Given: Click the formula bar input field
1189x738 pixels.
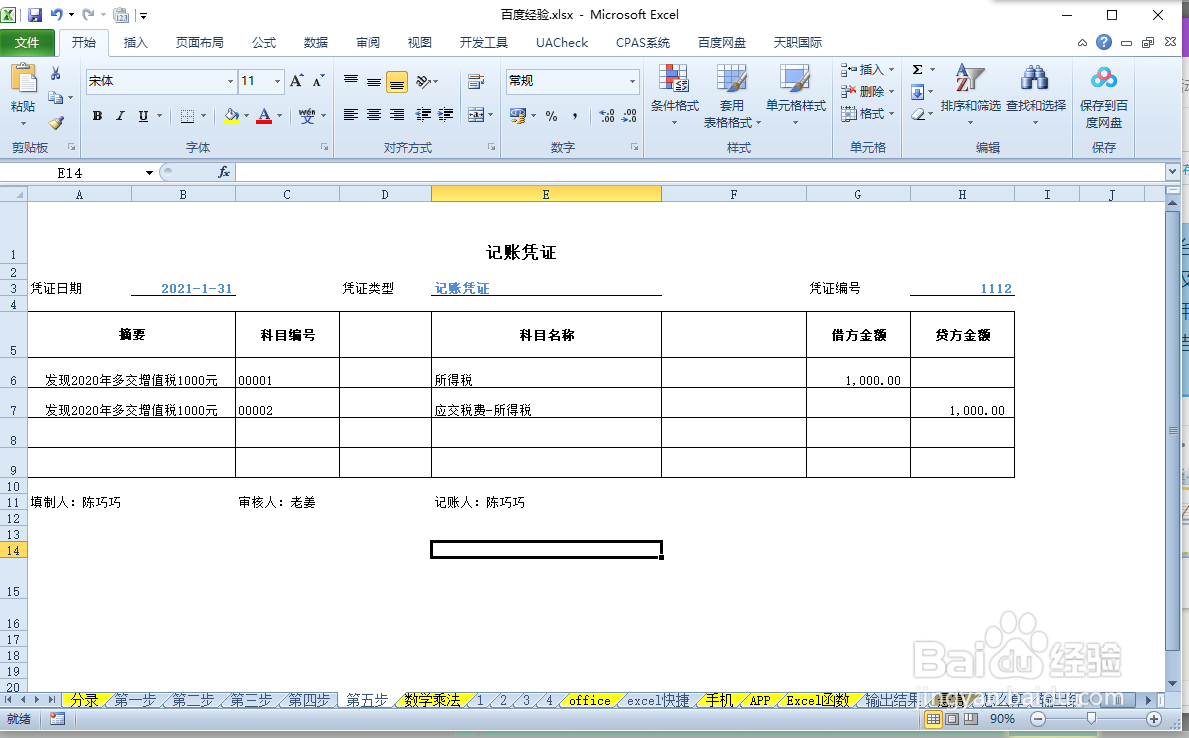Looking at the screenshot, I should (x=701, y=173).
